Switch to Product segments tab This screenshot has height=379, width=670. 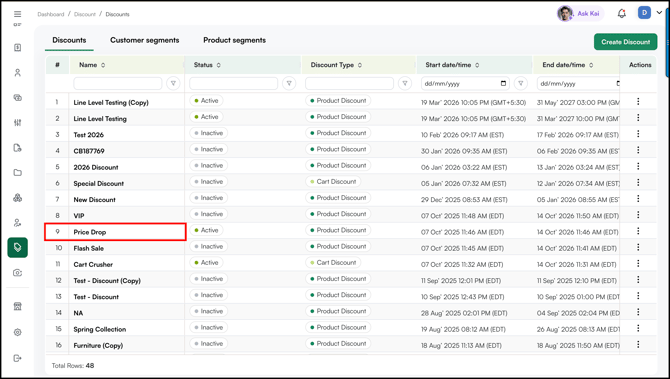234,40
